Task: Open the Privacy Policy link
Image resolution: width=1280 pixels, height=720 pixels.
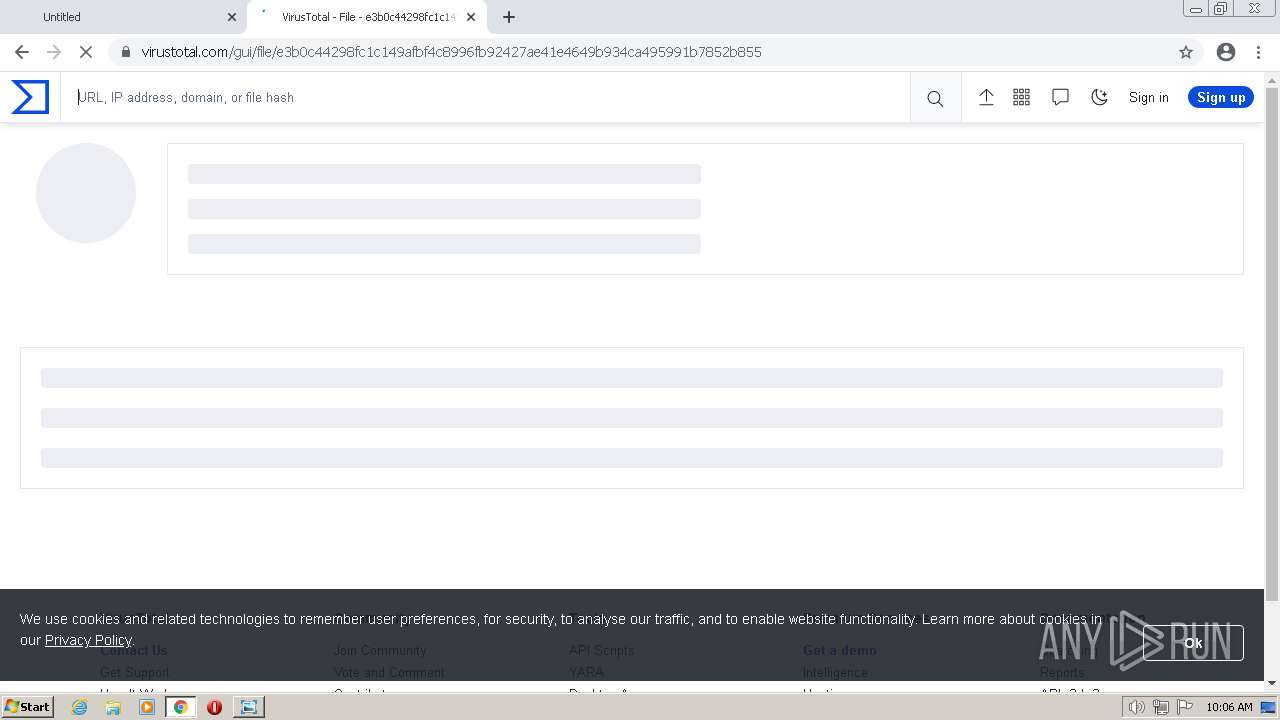Action: tap(88, 640)
